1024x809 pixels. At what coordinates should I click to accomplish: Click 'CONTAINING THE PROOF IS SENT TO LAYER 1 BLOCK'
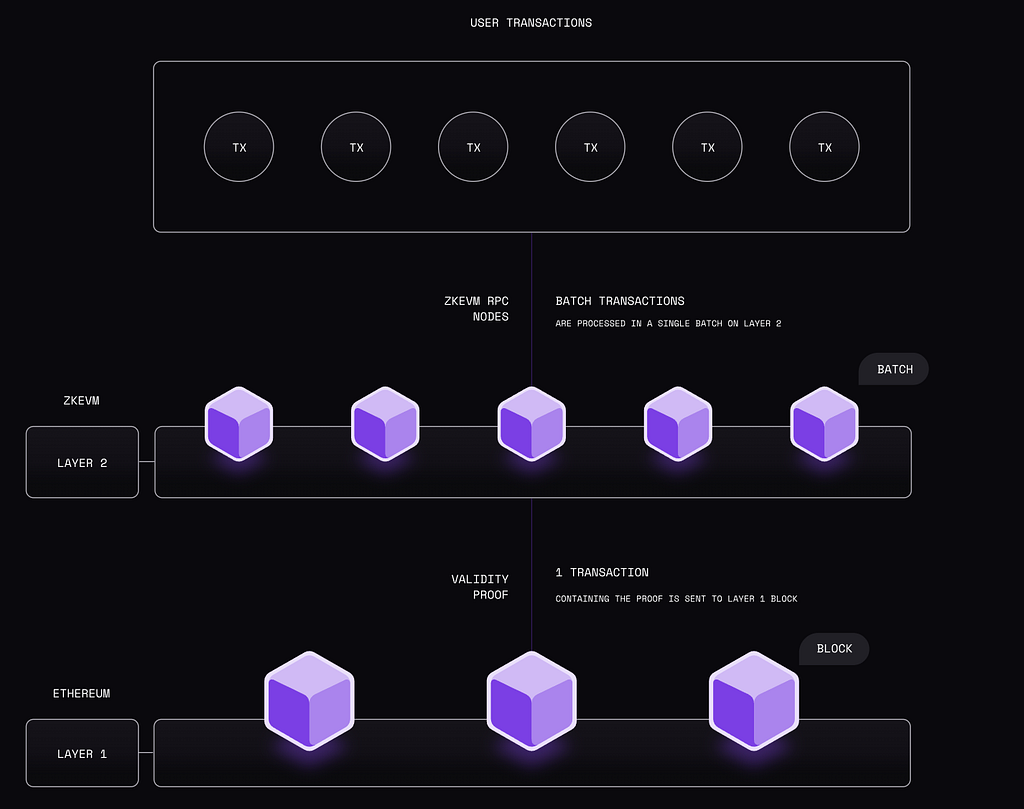676,599
